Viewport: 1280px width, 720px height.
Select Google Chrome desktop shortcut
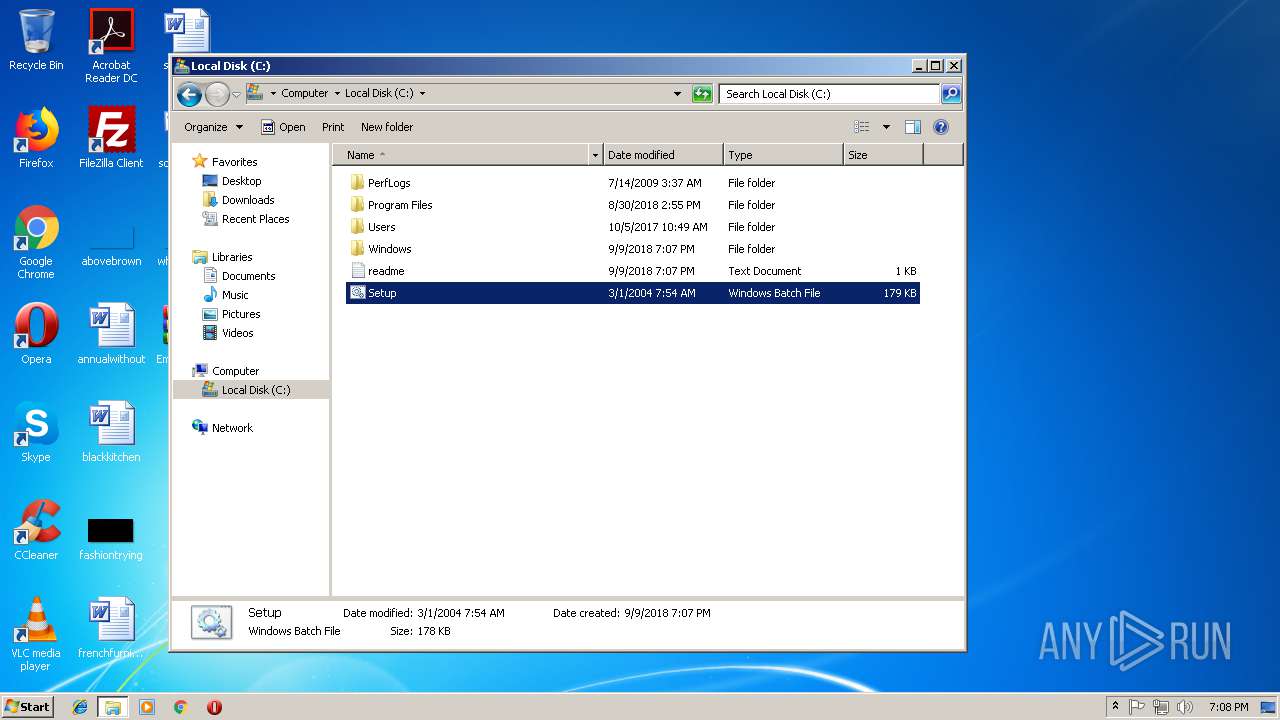[36, 242]
